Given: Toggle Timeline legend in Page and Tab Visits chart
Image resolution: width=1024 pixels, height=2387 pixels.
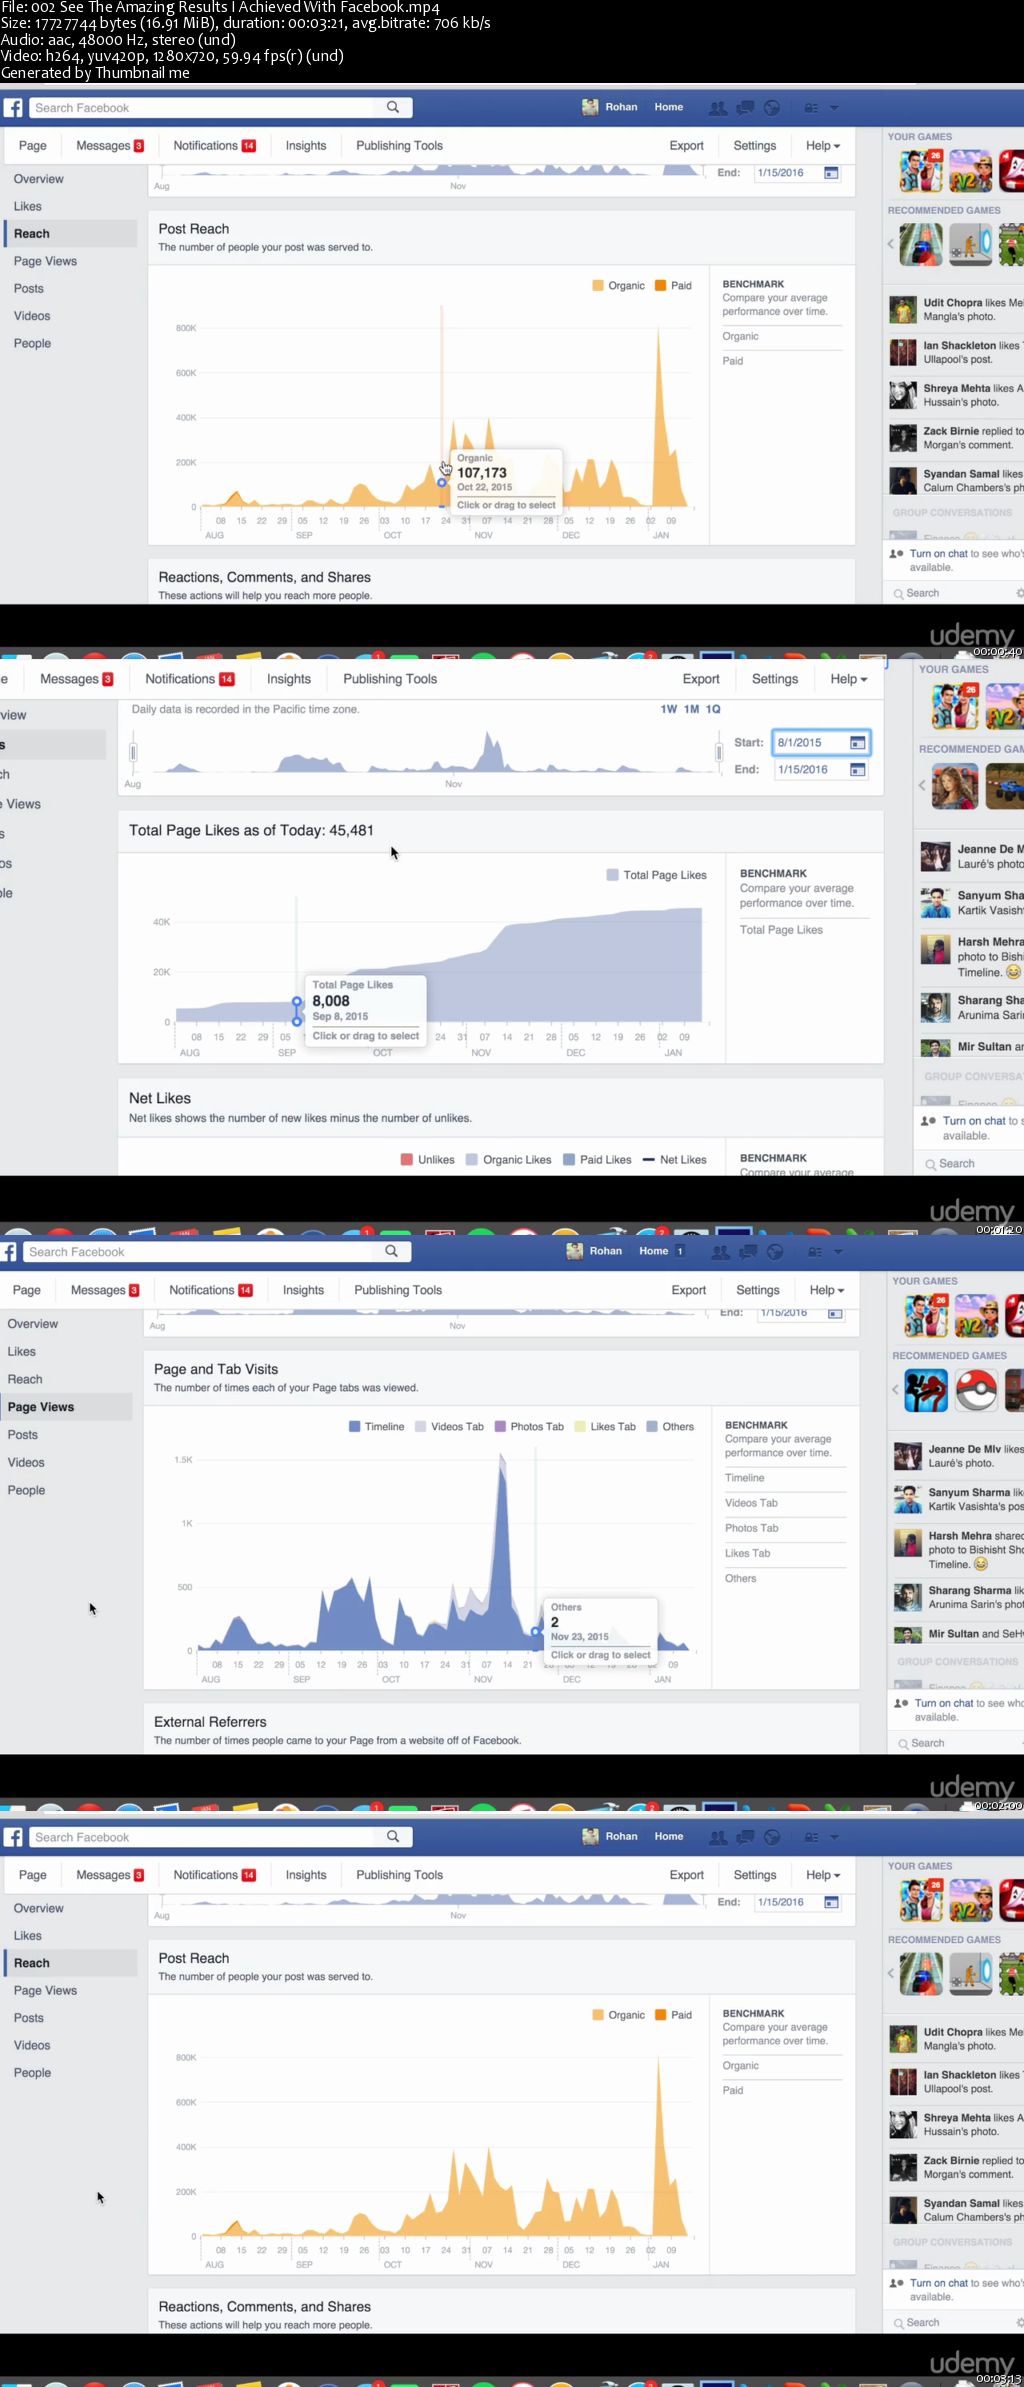Looking at the screenshot, I should click(377, 1427).
